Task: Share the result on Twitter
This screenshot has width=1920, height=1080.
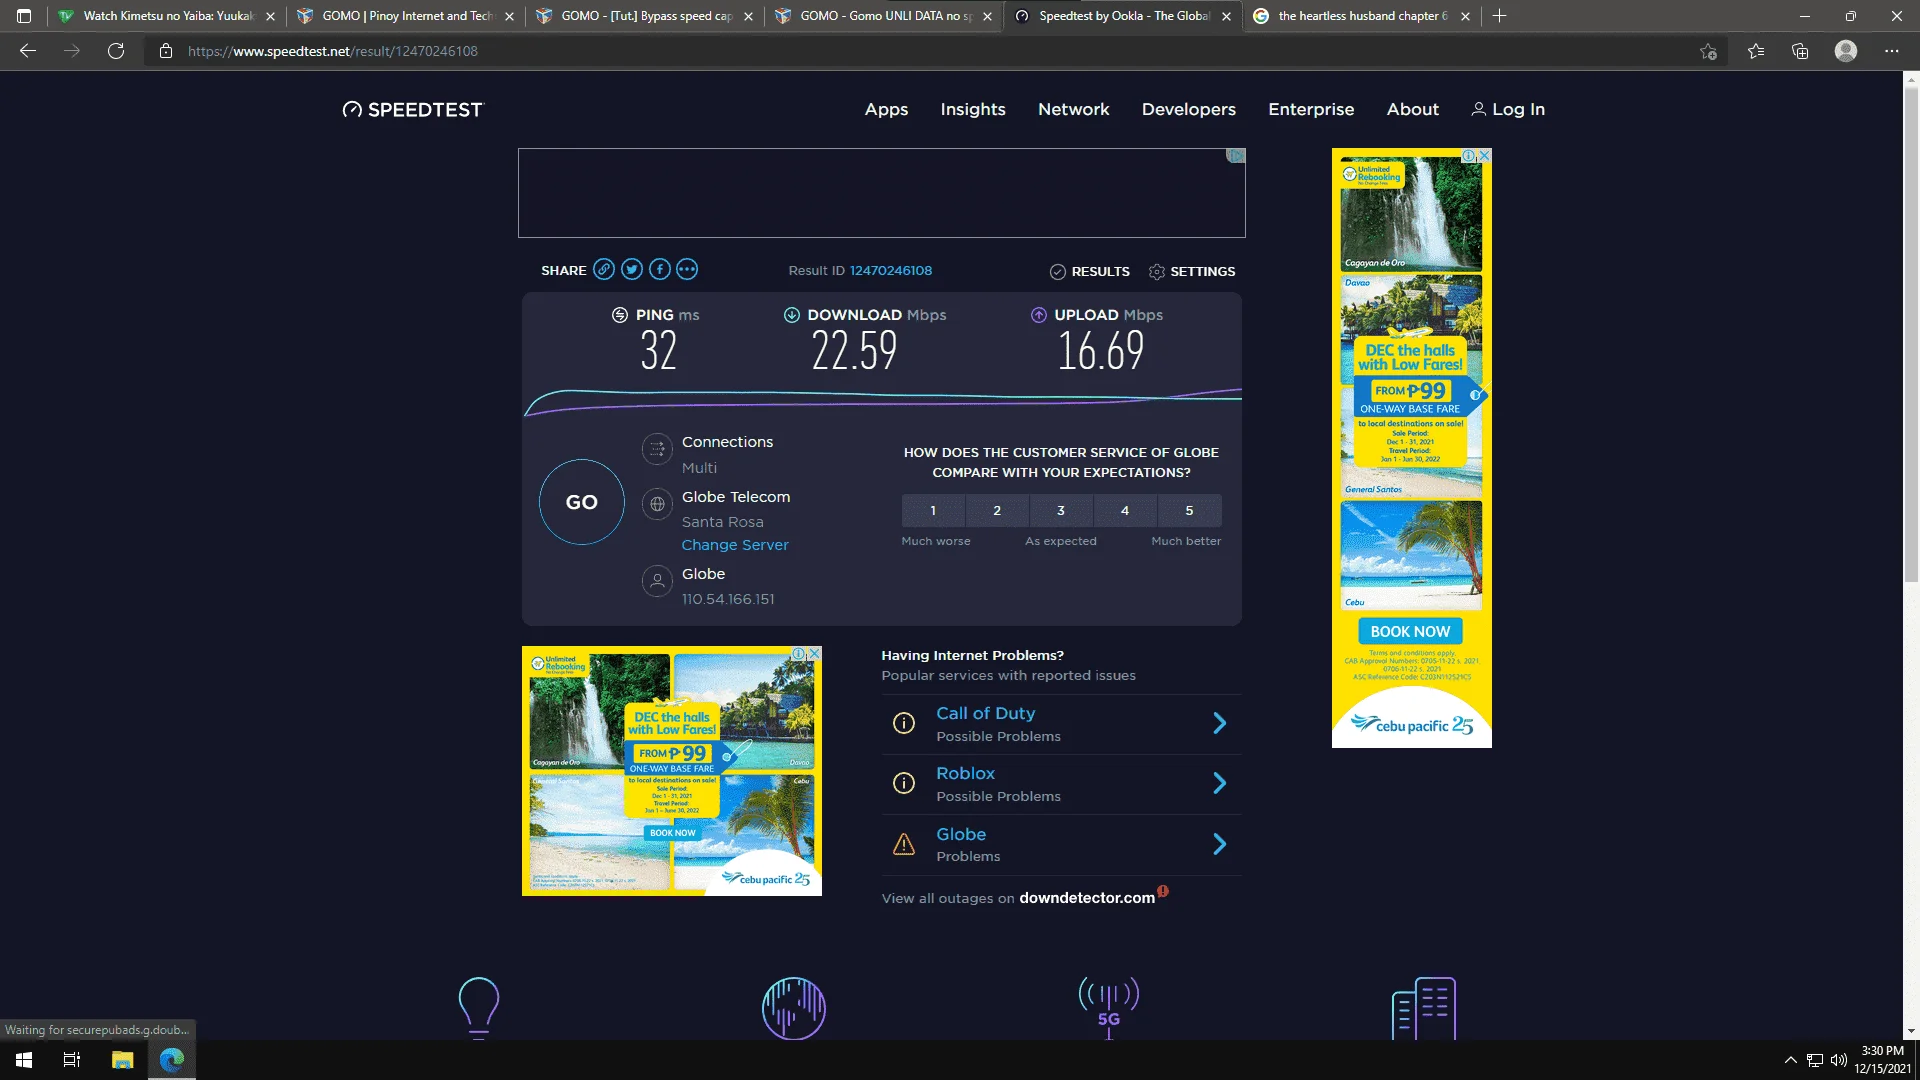Action: (x=632, y=269)
